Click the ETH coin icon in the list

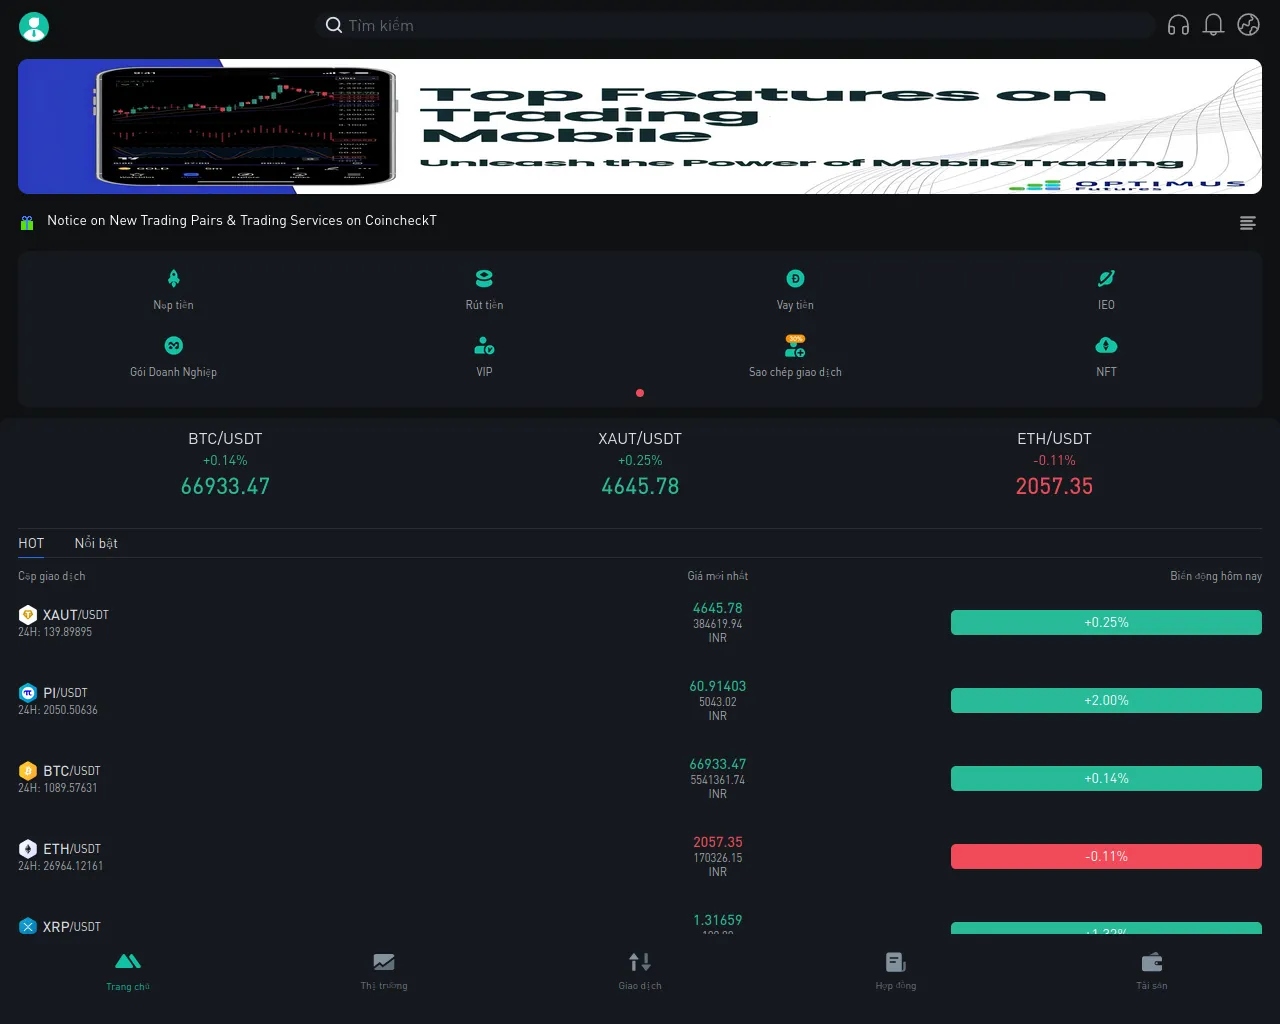[28, 849]
